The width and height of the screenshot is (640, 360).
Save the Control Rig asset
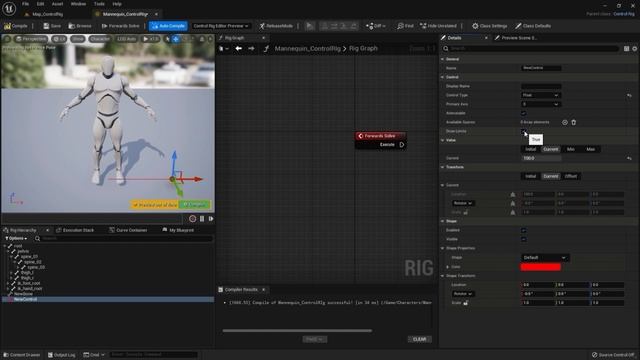click(x=52, y=26)
